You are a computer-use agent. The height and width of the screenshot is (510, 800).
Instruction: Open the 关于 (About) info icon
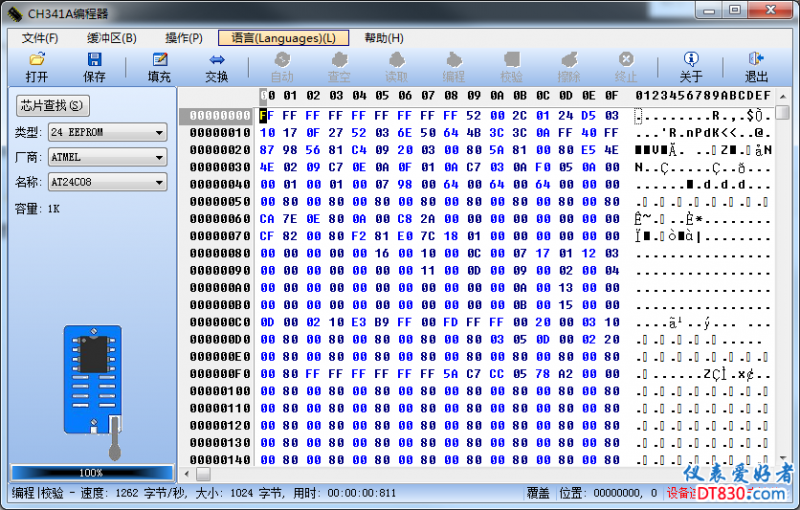coord(691,67)
